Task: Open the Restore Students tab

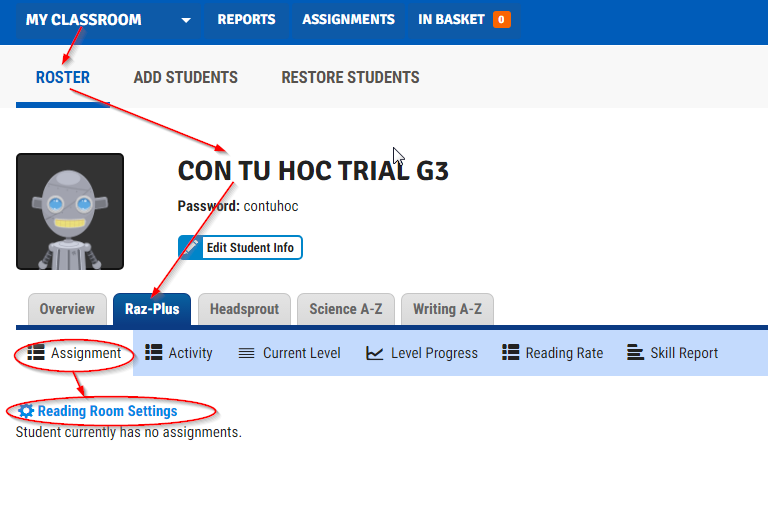Action: pyautogui.click(x=350, y=77)
